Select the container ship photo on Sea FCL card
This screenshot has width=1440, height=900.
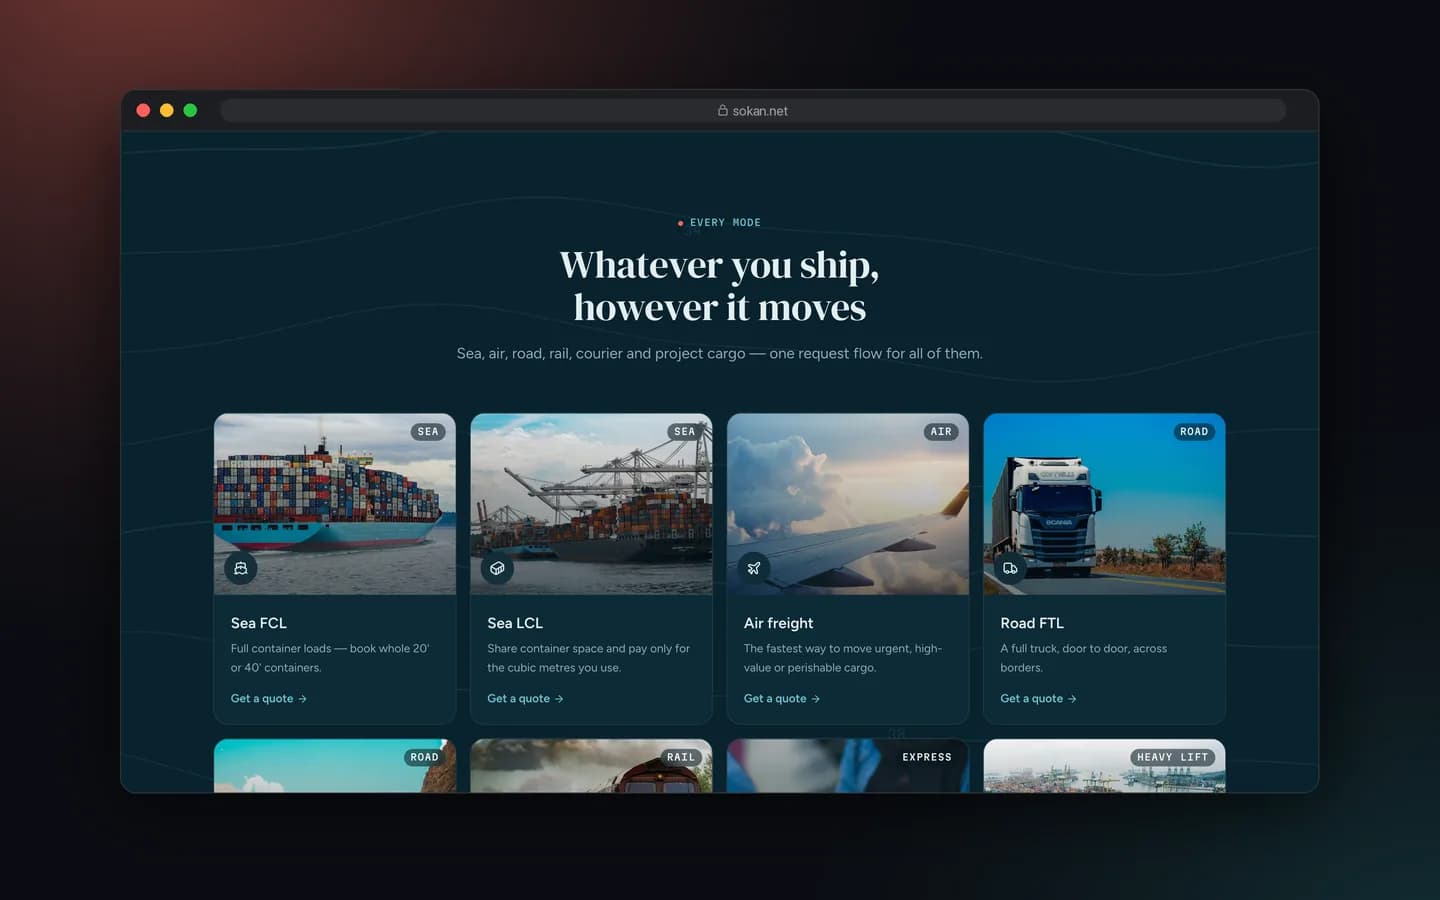[x=335, y=504]
